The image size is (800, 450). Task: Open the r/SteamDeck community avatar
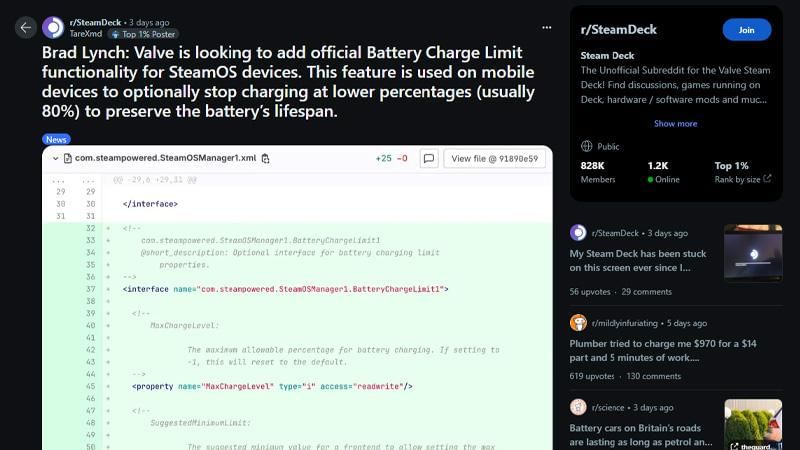click(x=53, y=28)
